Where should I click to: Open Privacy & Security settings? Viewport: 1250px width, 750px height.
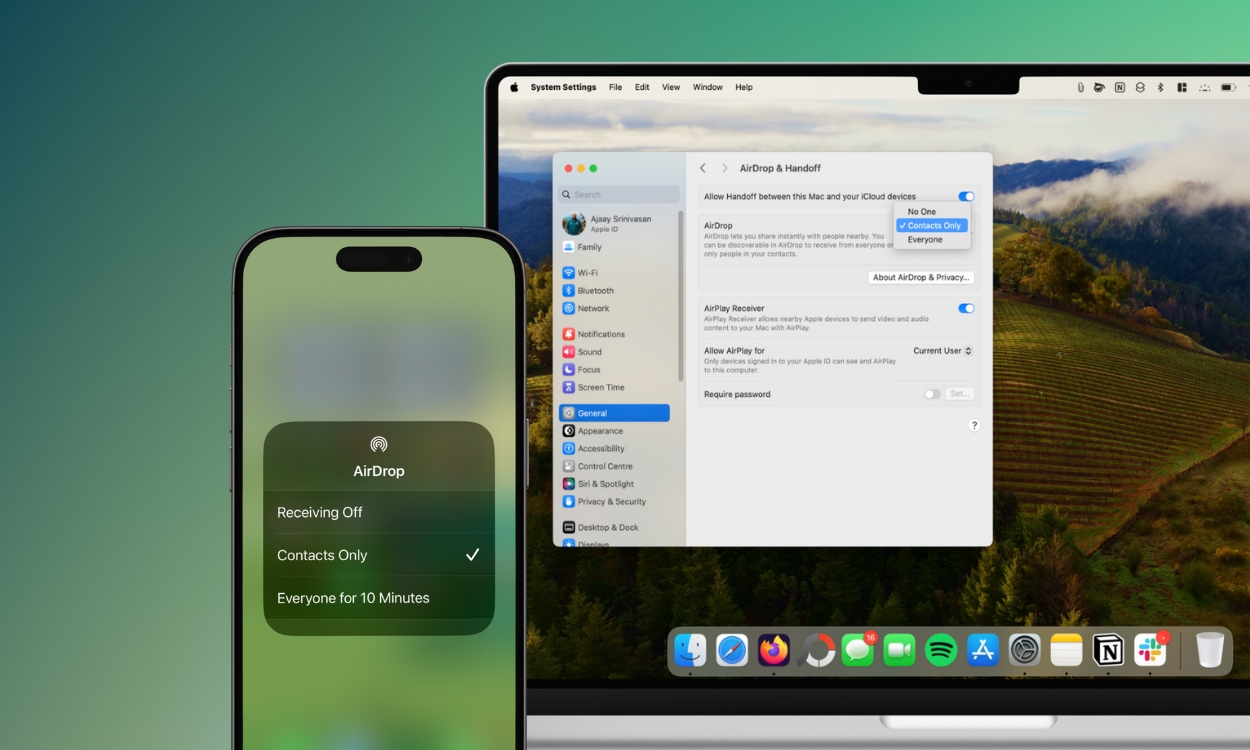(x=608, y=501)
